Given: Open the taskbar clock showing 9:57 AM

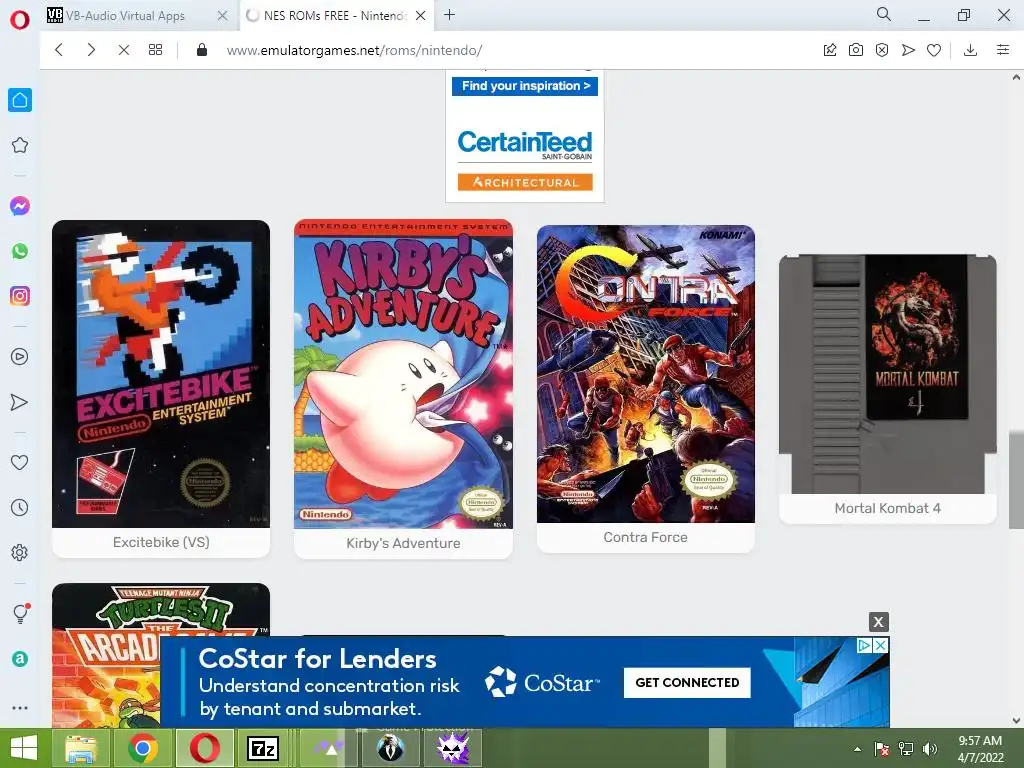Looking at the screenshot, I should pyautogui.click(x=980, y=749).
